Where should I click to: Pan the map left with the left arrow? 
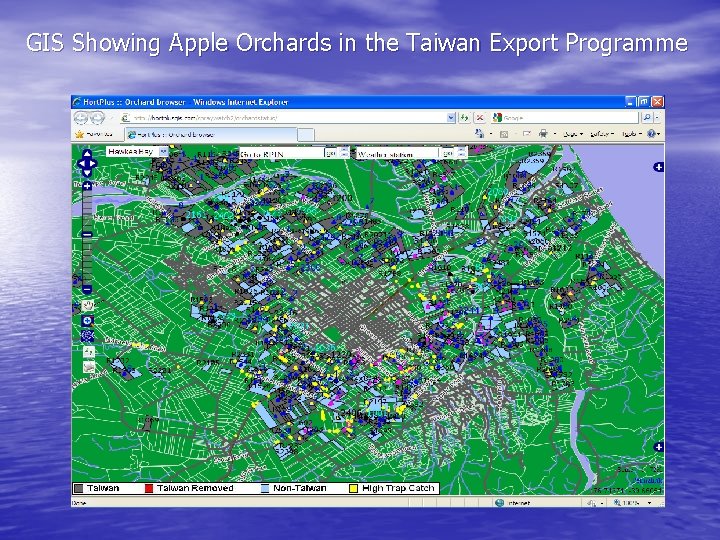80,163
